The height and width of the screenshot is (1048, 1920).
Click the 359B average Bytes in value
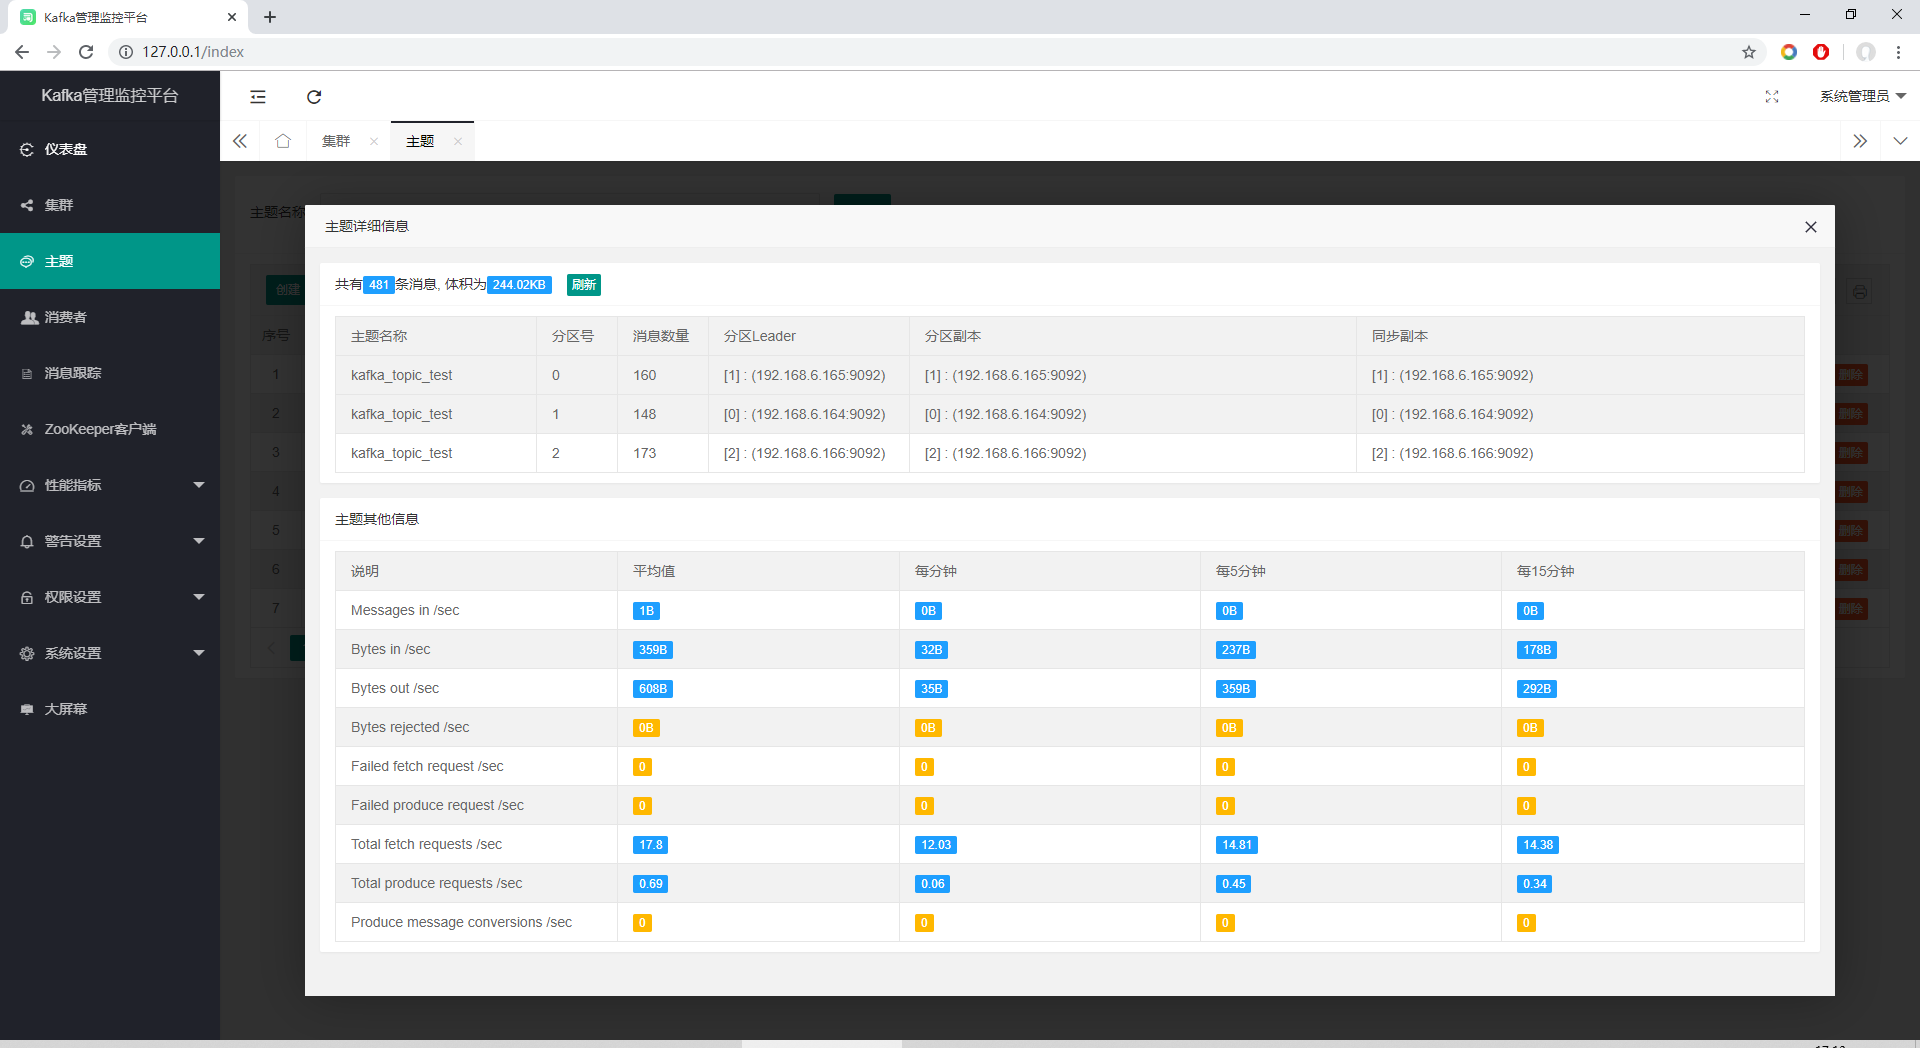tap(653, 650)
